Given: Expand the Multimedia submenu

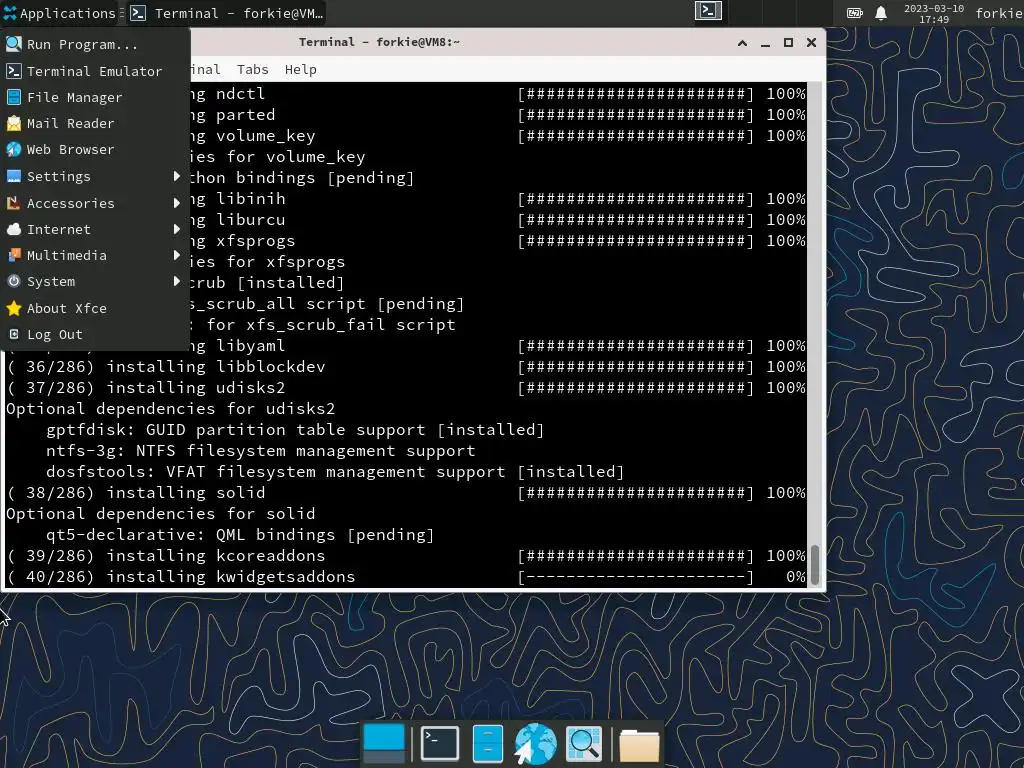Looking at the screenshot, I should tap(95, 255).
